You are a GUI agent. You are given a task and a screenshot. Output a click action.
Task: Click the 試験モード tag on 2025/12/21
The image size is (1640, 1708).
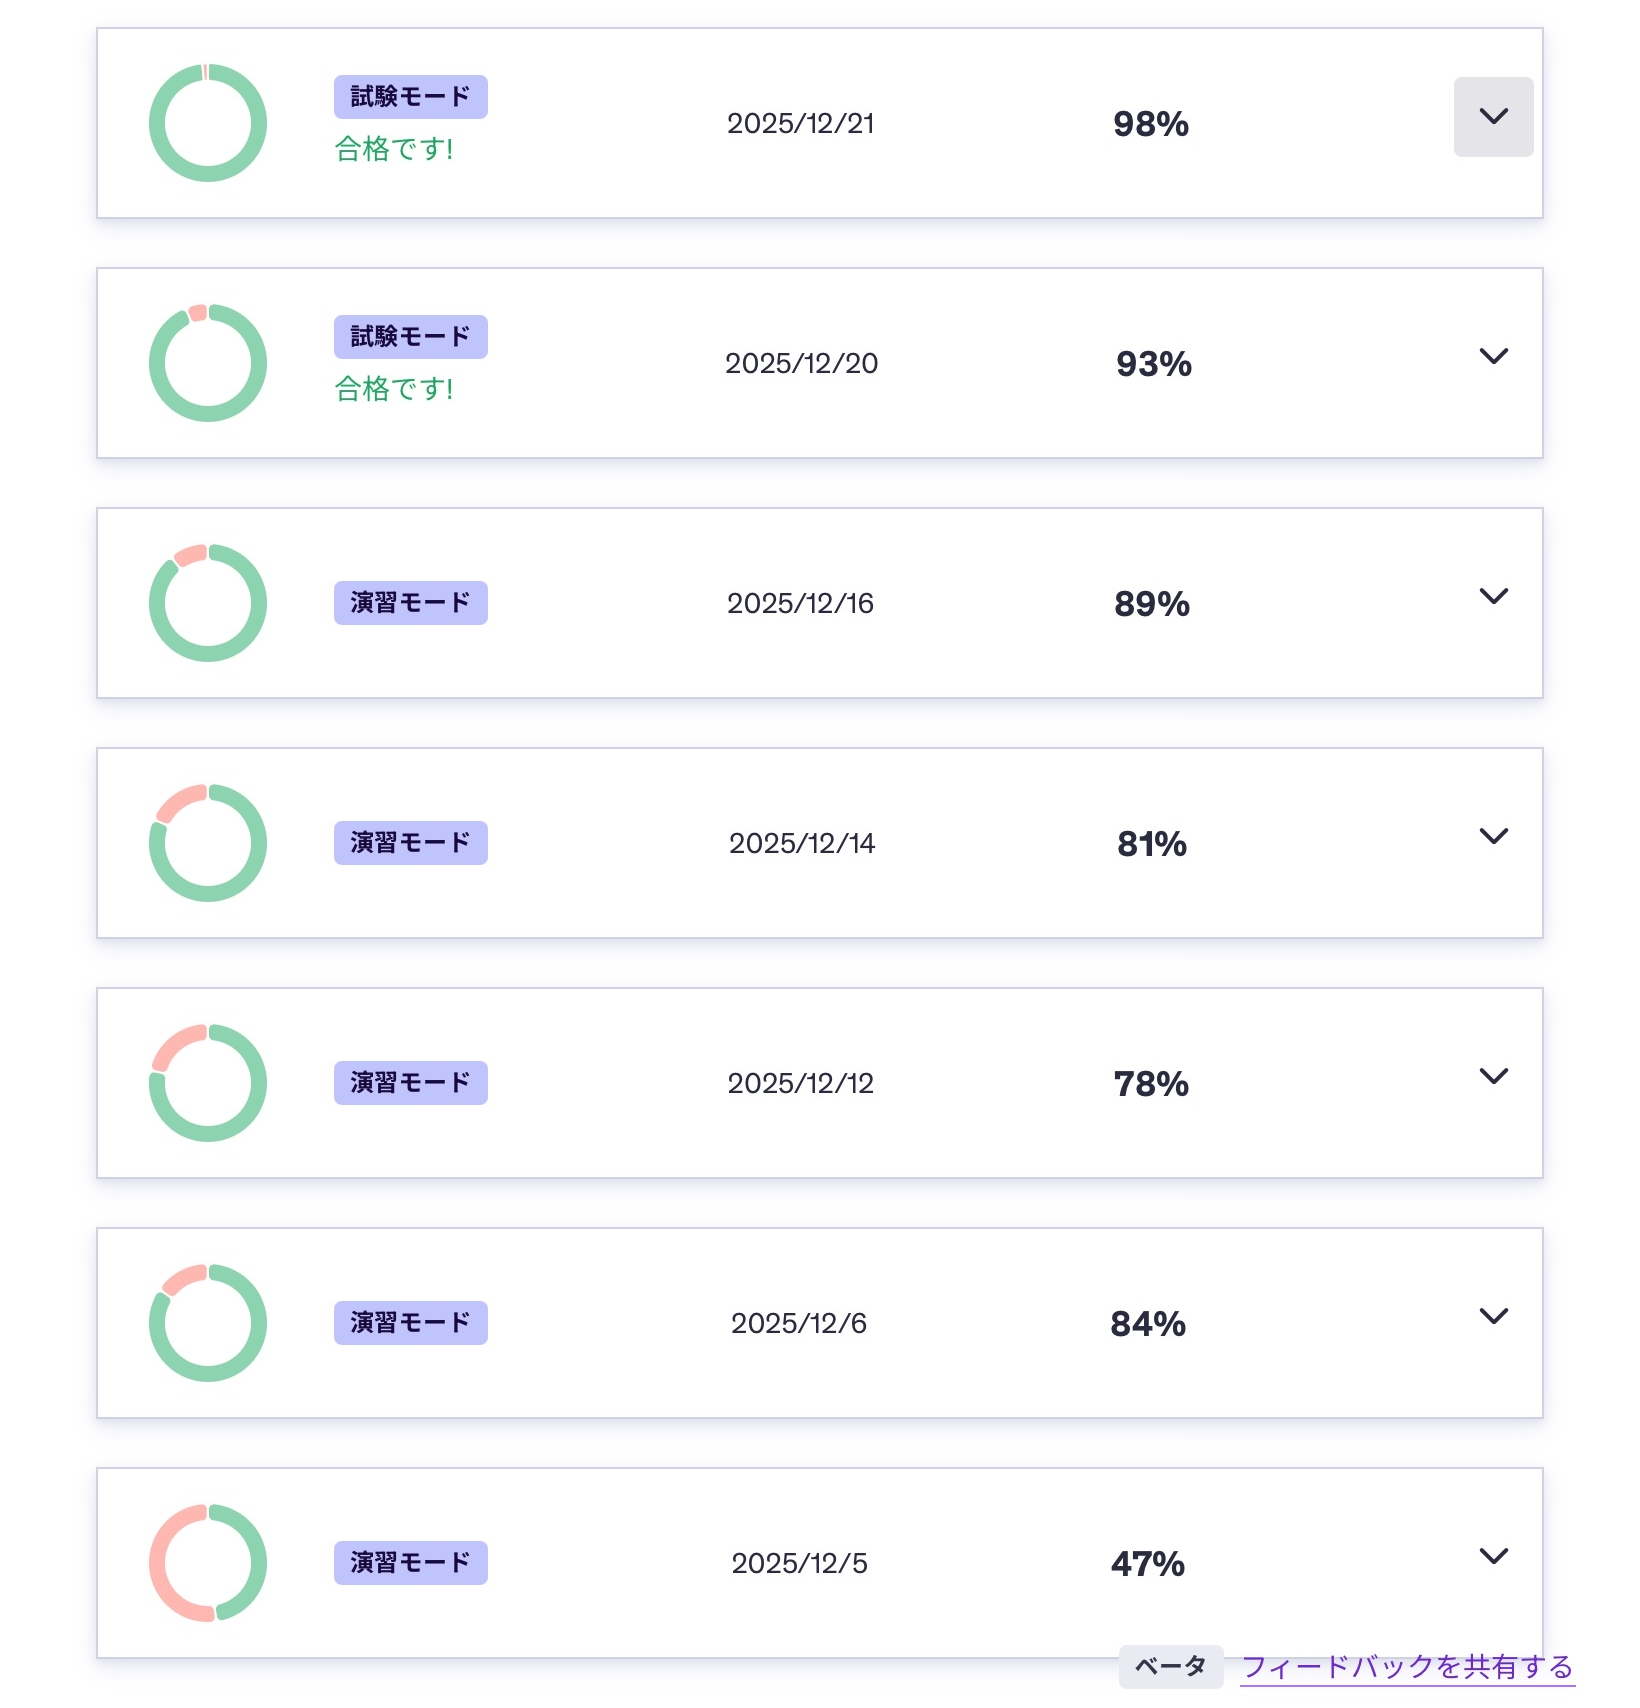click(x=411, y=97)
